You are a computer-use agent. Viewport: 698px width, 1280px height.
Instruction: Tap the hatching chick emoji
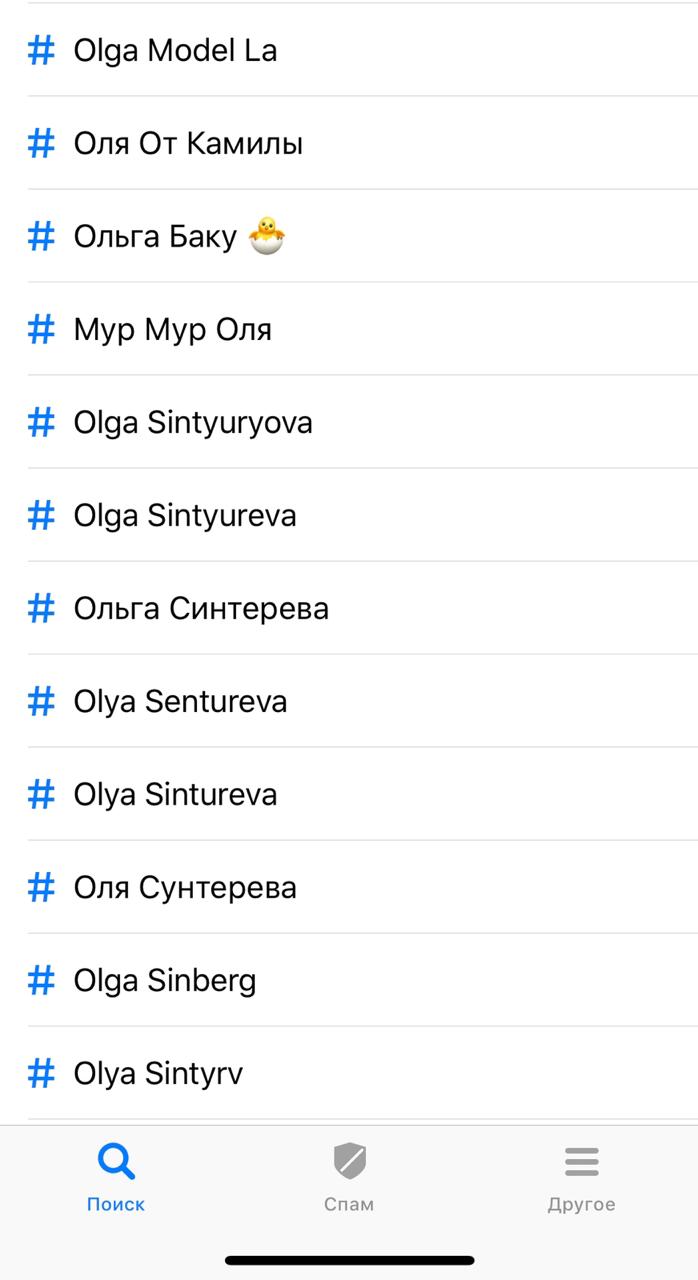click(x=266, y=235)
